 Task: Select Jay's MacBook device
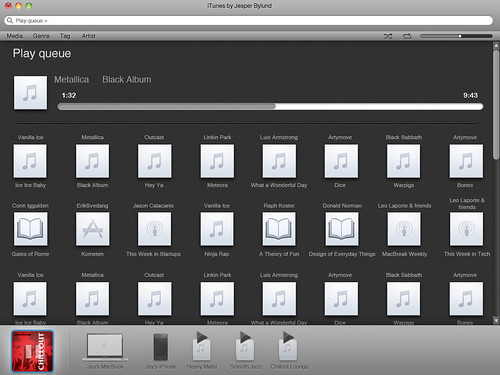(x=105, y=351)
